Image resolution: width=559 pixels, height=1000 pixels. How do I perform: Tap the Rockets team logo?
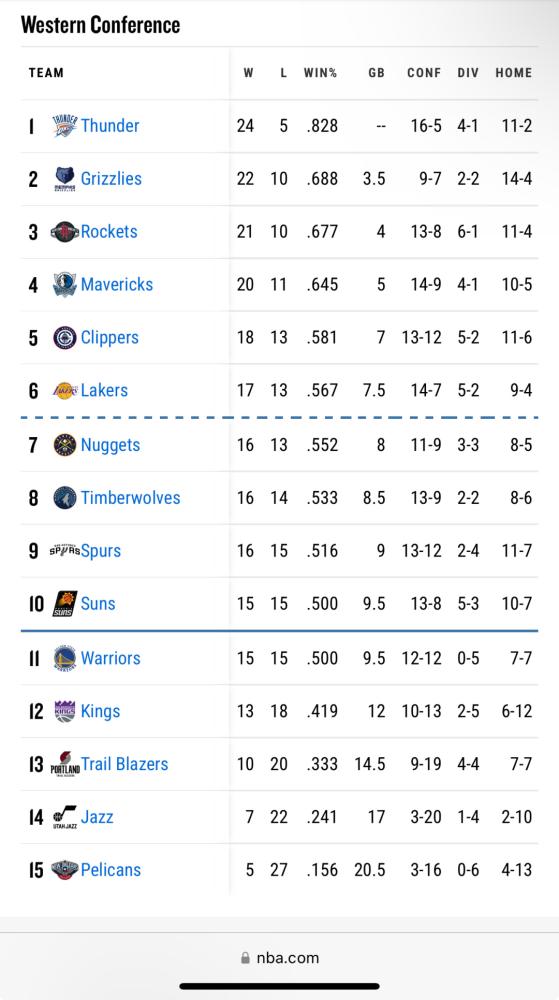click(x=65, y=232)
